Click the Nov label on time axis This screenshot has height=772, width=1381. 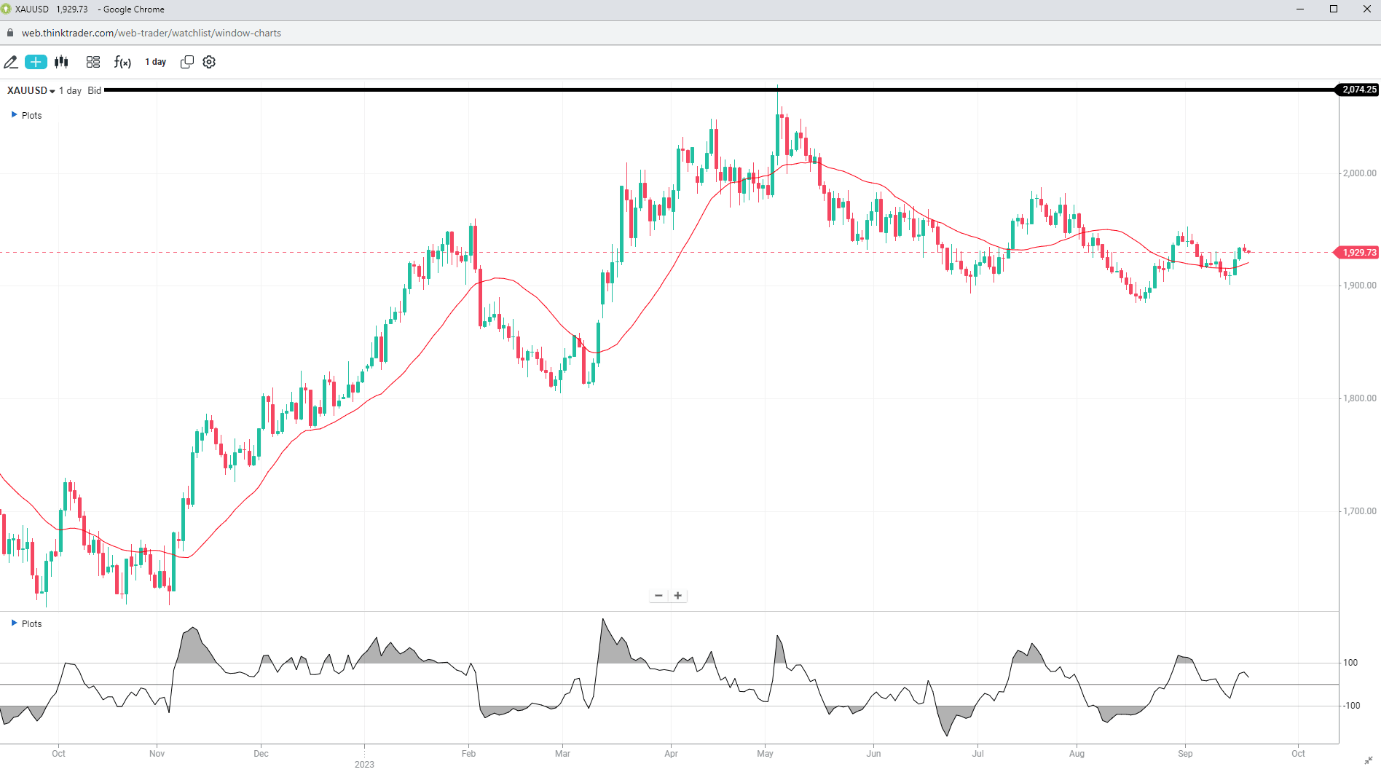[x=155, y=753]
